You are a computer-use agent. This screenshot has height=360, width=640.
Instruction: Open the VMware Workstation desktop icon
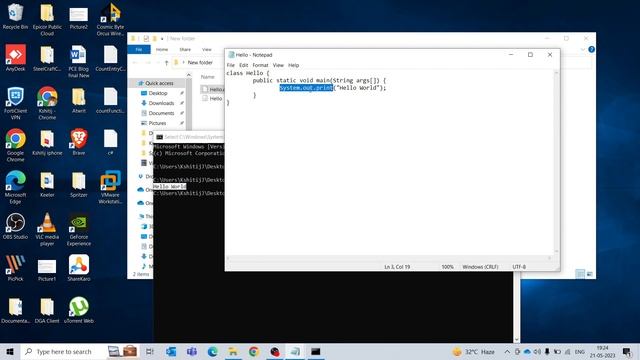point(110,187)
